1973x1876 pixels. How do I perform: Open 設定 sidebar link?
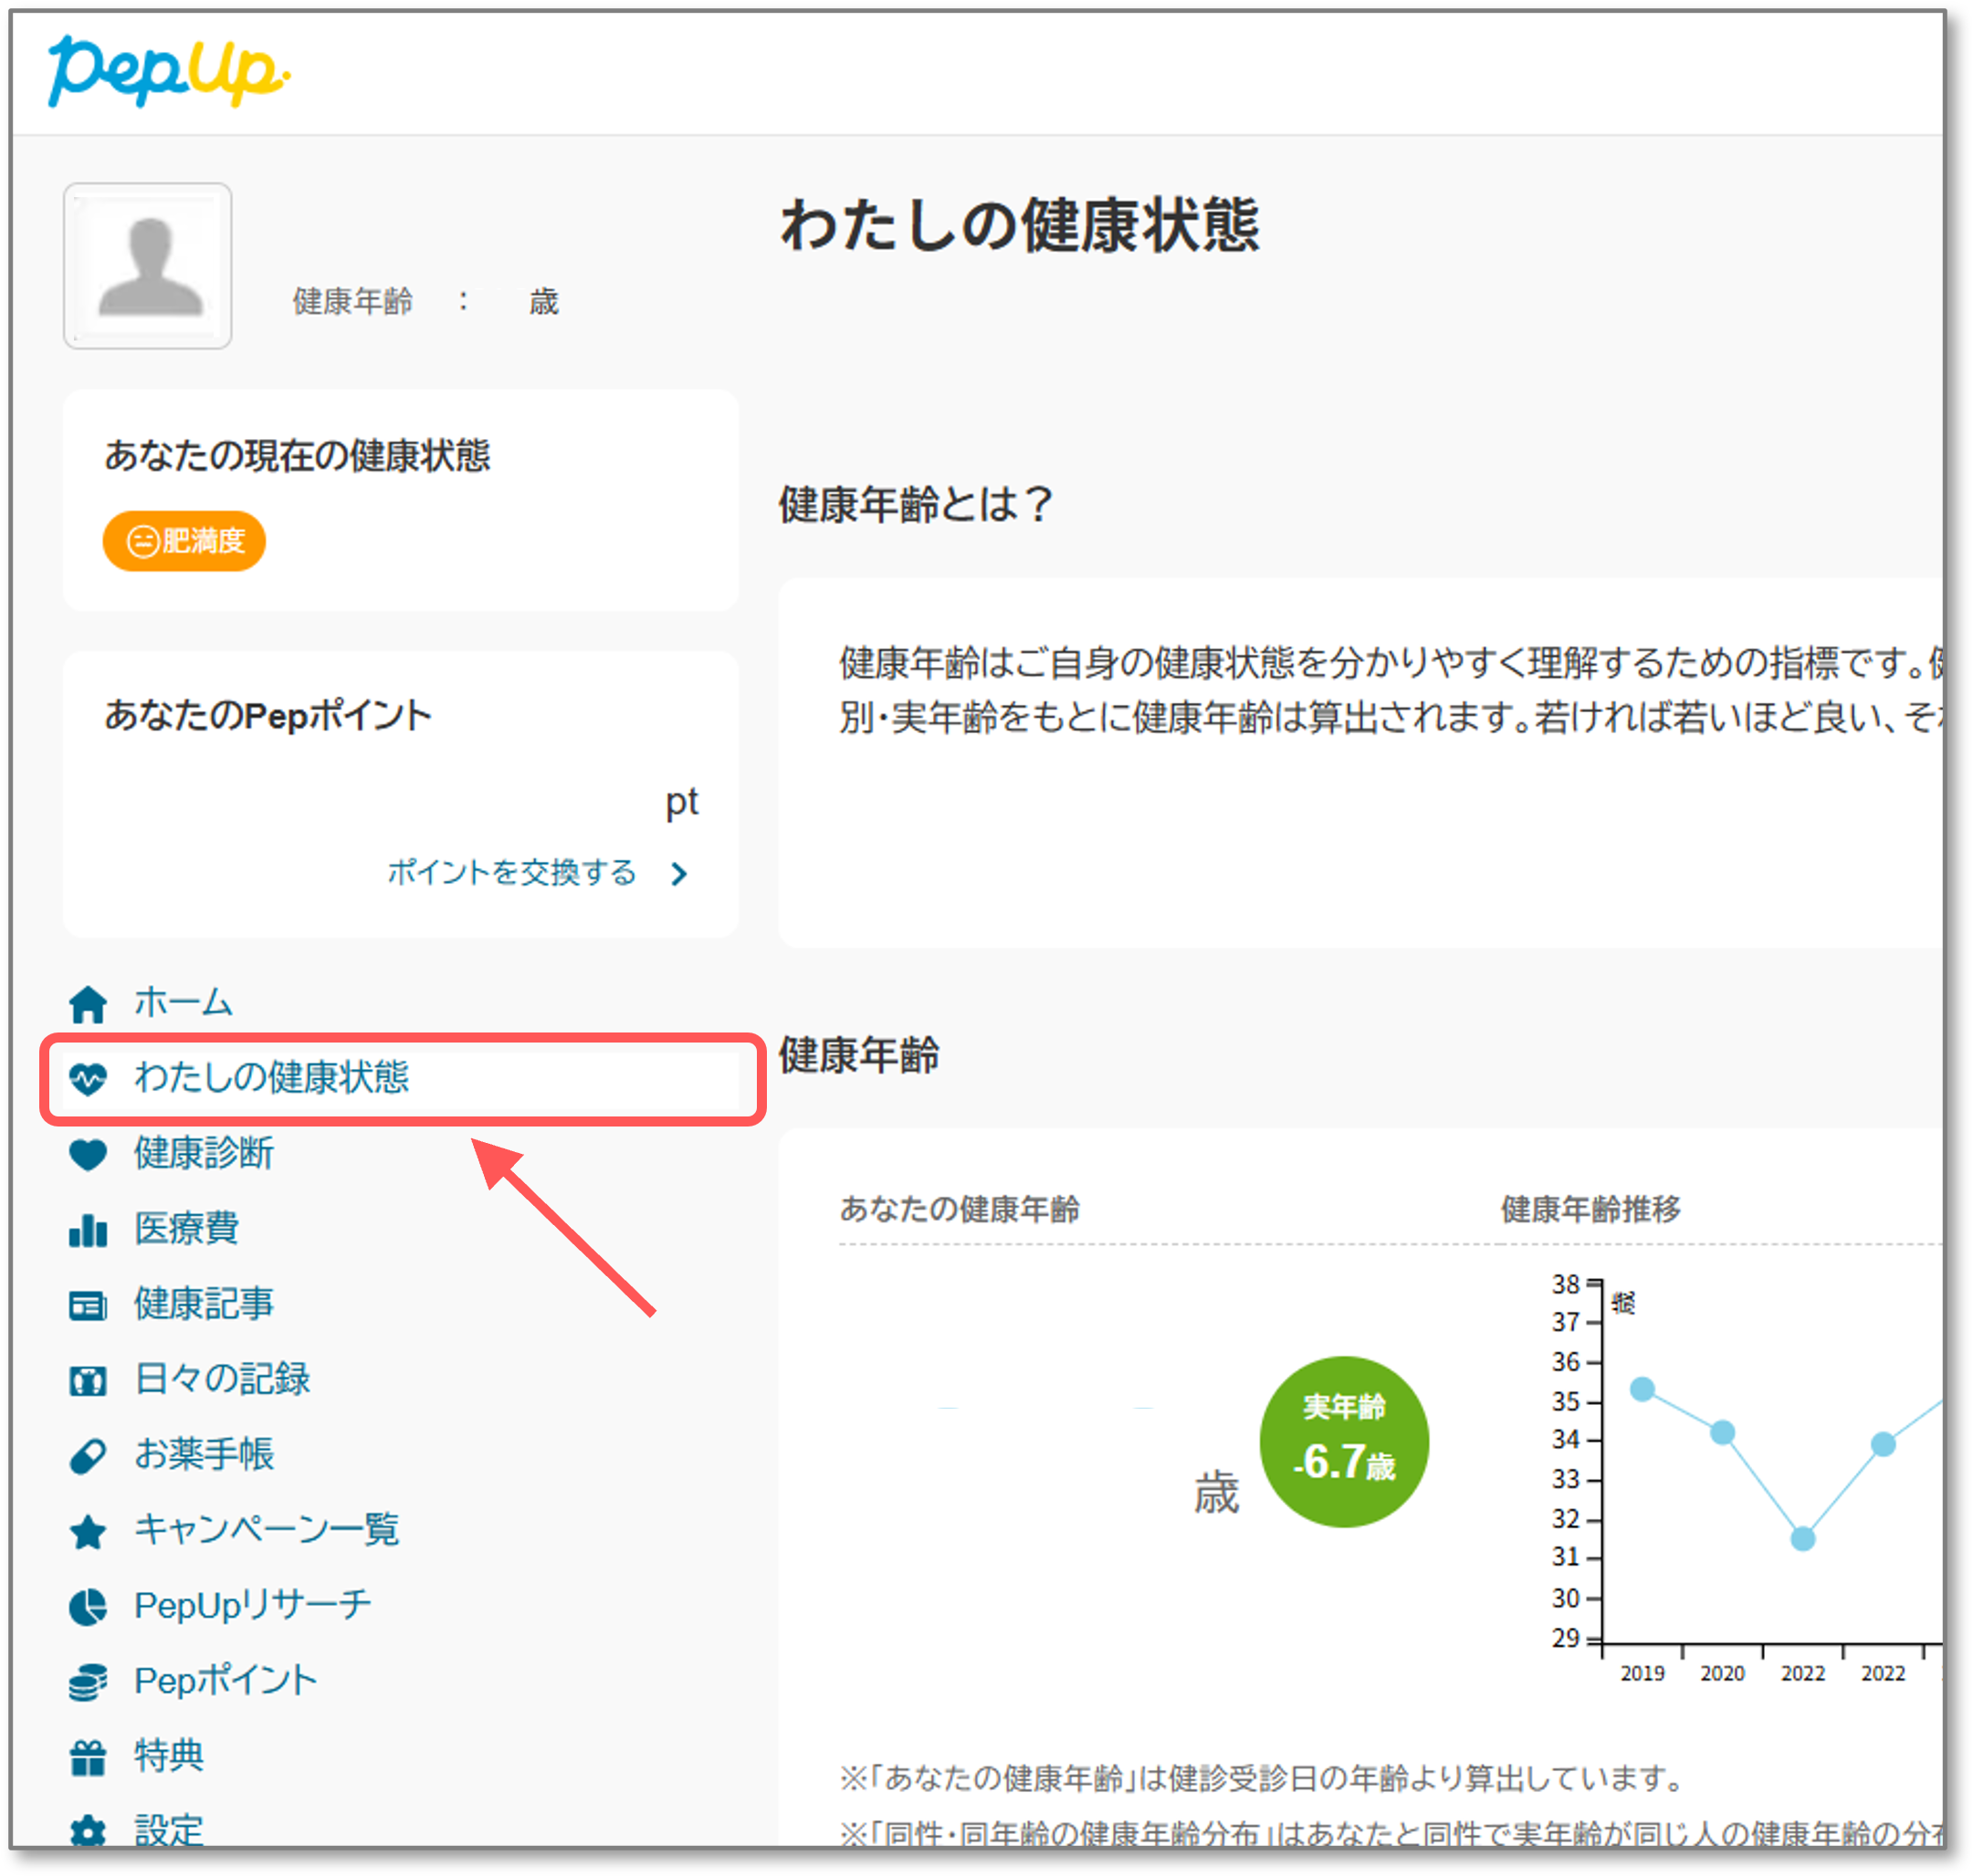tap(168, 1831)
